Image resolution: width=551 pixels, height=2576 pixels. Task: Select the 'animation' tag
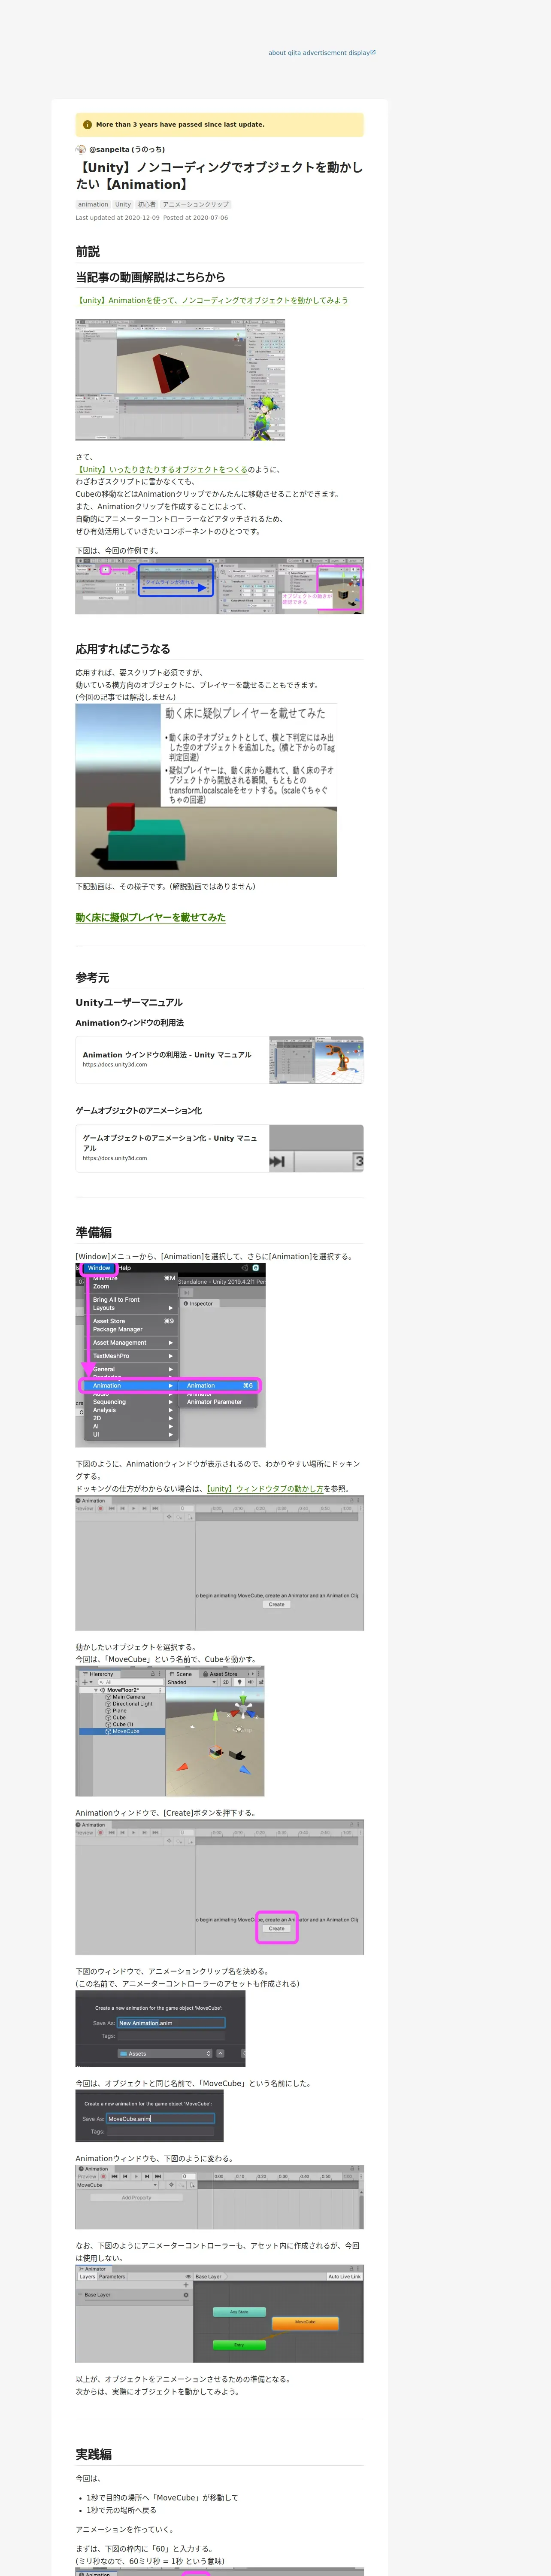pyautogui.click(x=93, y=204)
